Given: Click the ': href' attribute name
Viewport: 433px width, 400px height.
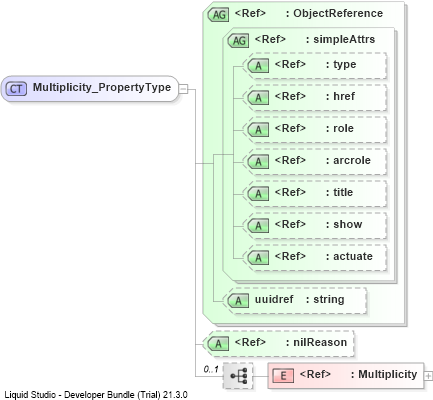Looking at the screenshot, I should tap(340, 96).
